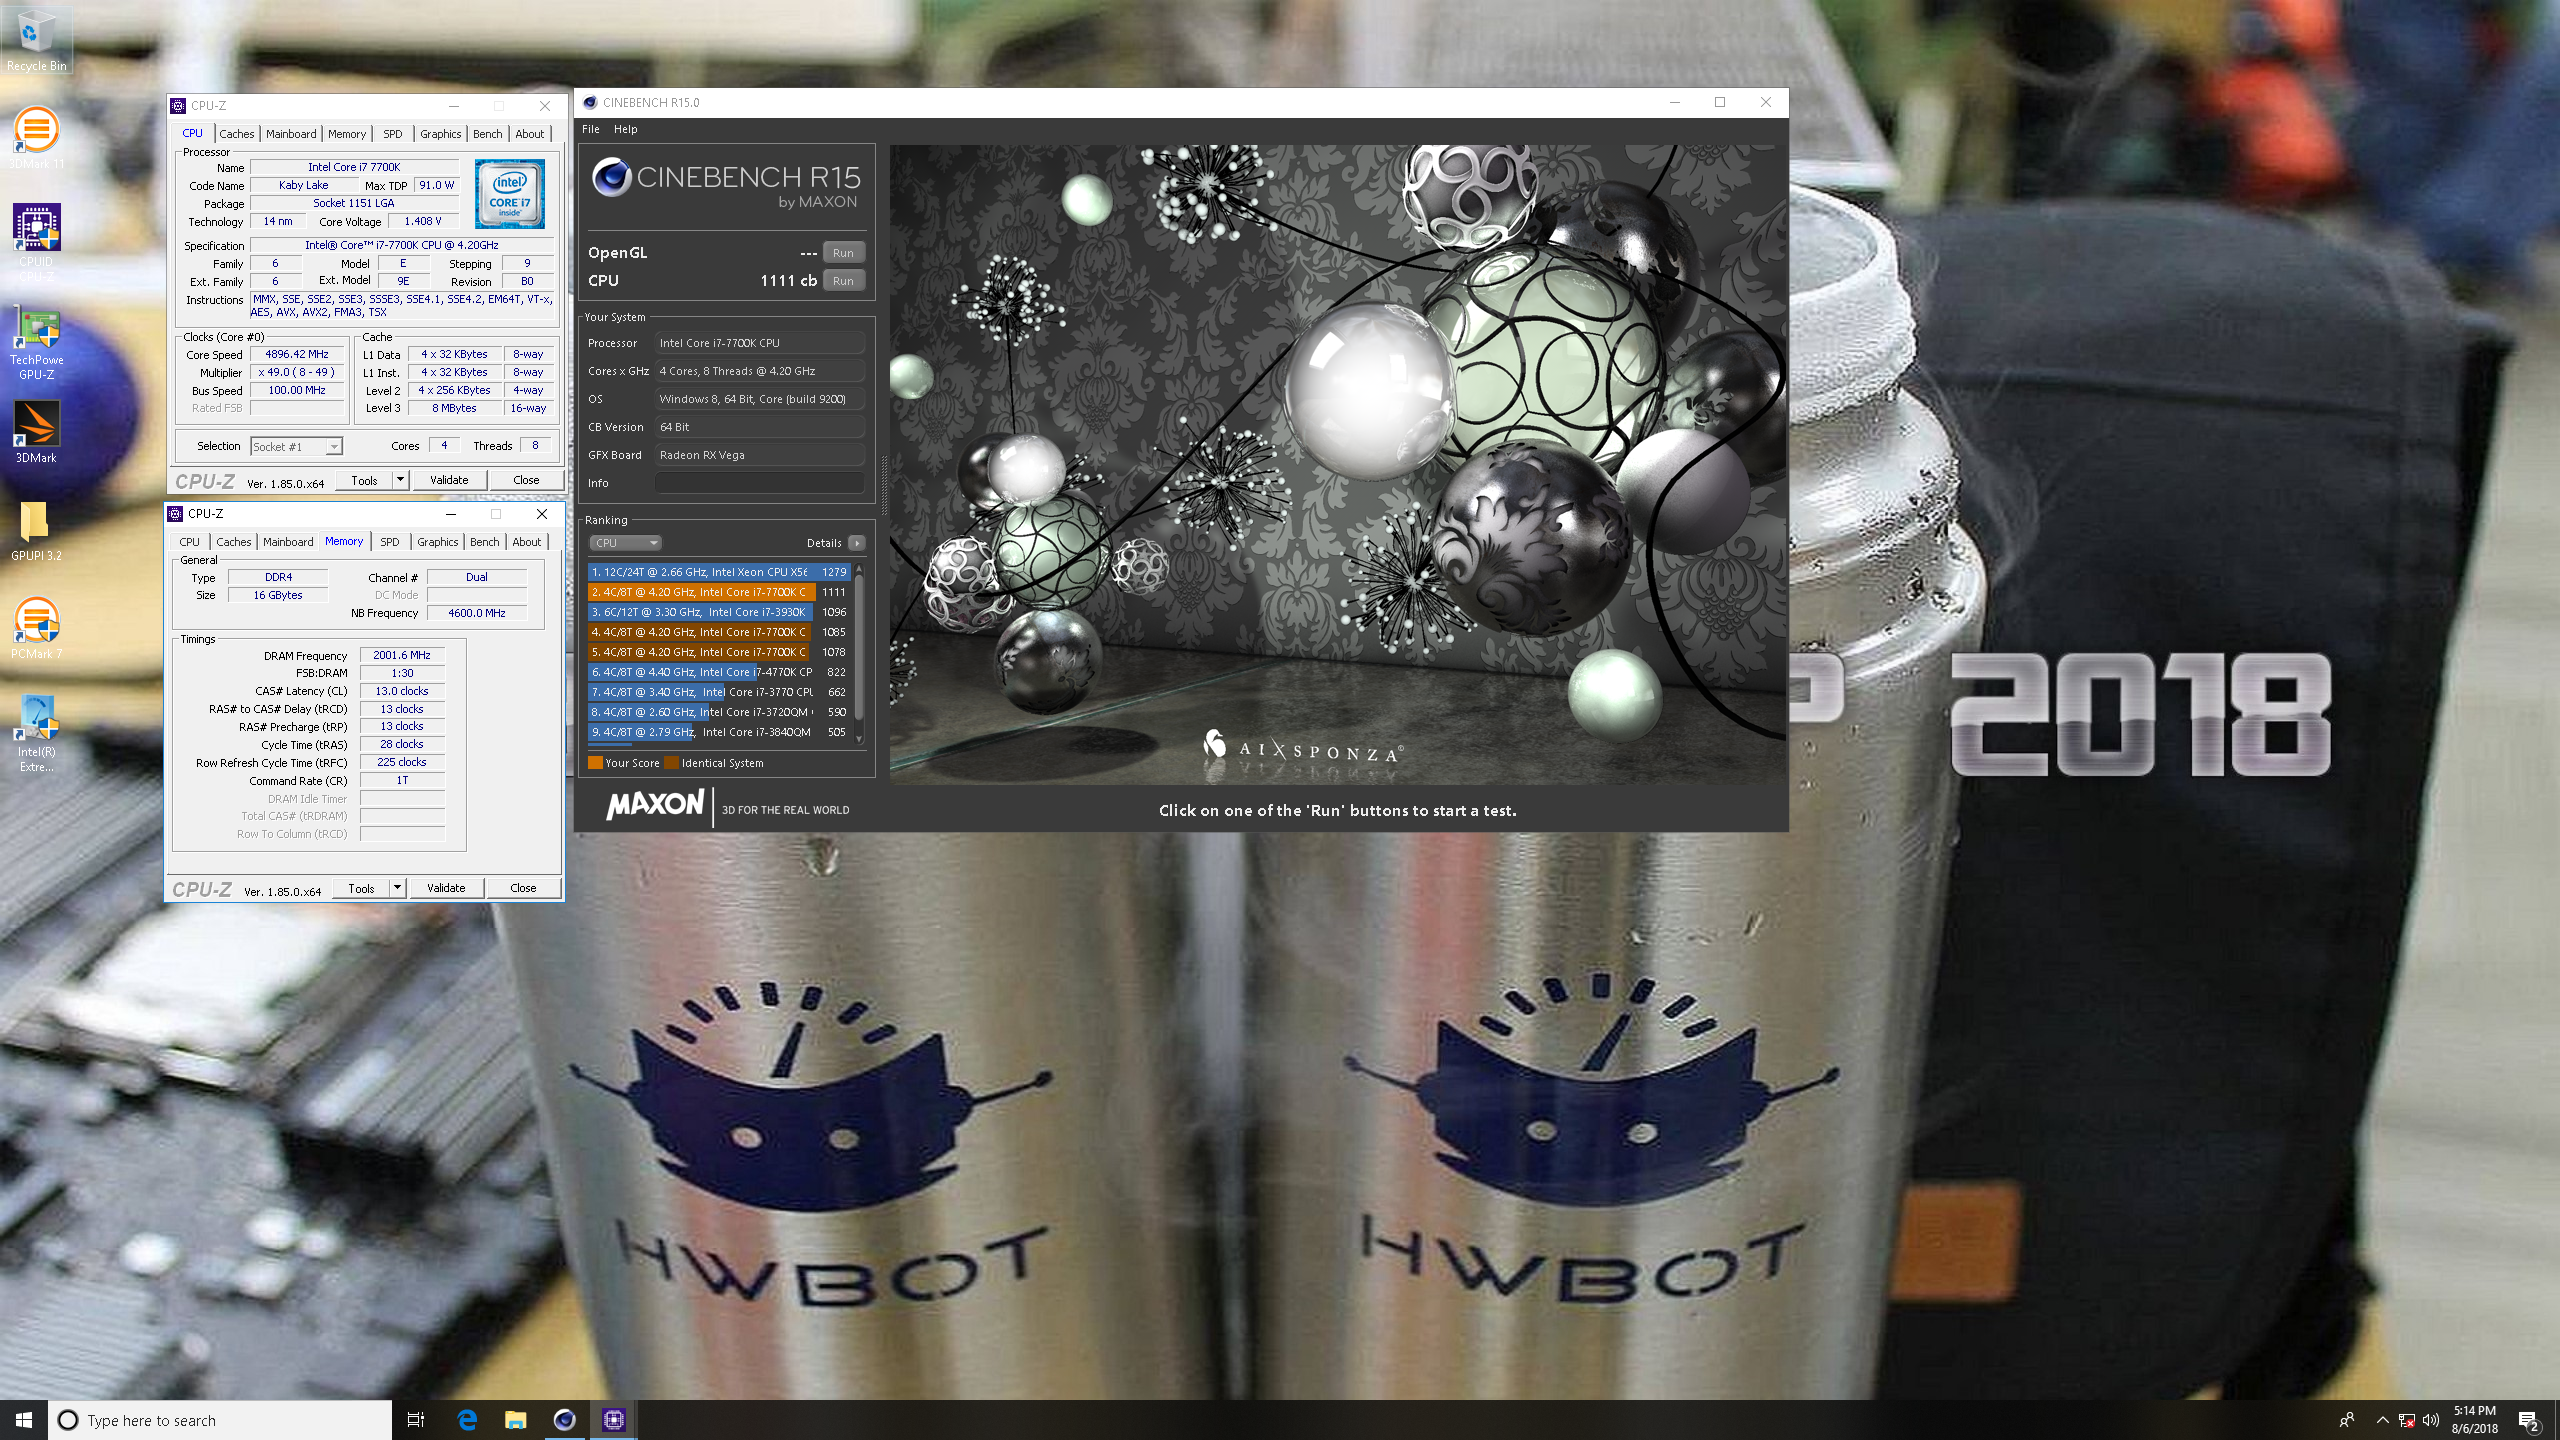This screenshot has height=1440, width=2560.
Task: Select the CPUID CPU-Z desktop shortcut
Action: point(36,242)
